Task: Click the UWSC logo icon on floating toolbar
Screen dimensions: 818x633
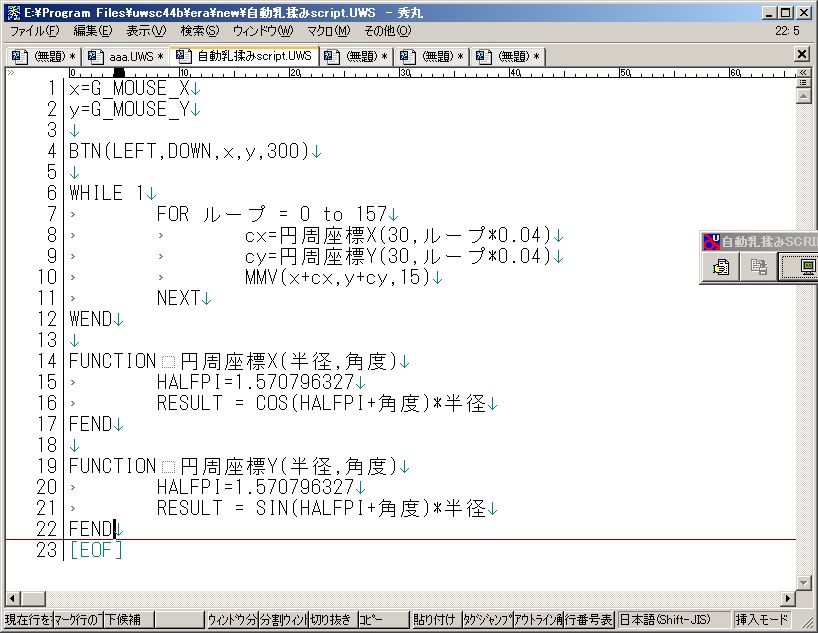Action: point(711,241)
